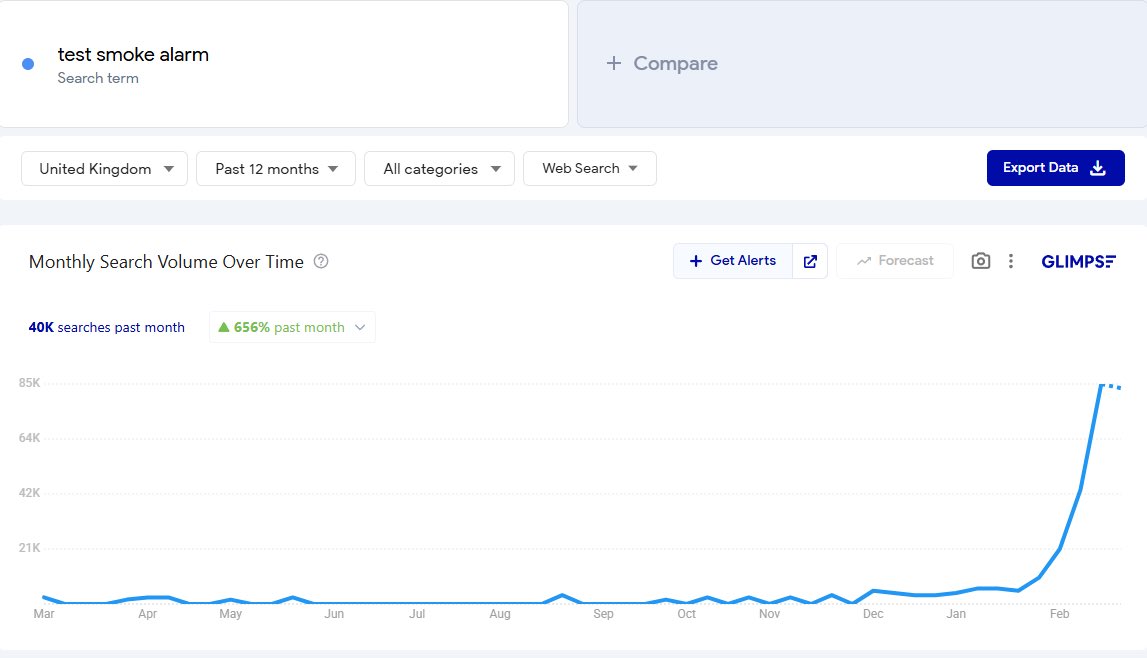Click the 40K searches past month text
The image size is (1147, 658).
[107, 328]
